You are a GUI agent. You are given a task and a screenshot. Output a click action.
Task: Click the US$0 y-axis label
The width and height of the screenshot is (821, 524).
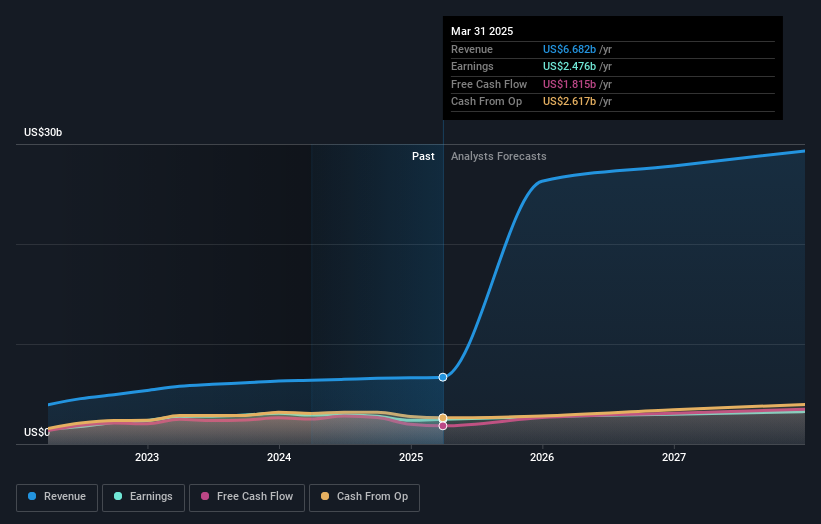coord(36,432)
